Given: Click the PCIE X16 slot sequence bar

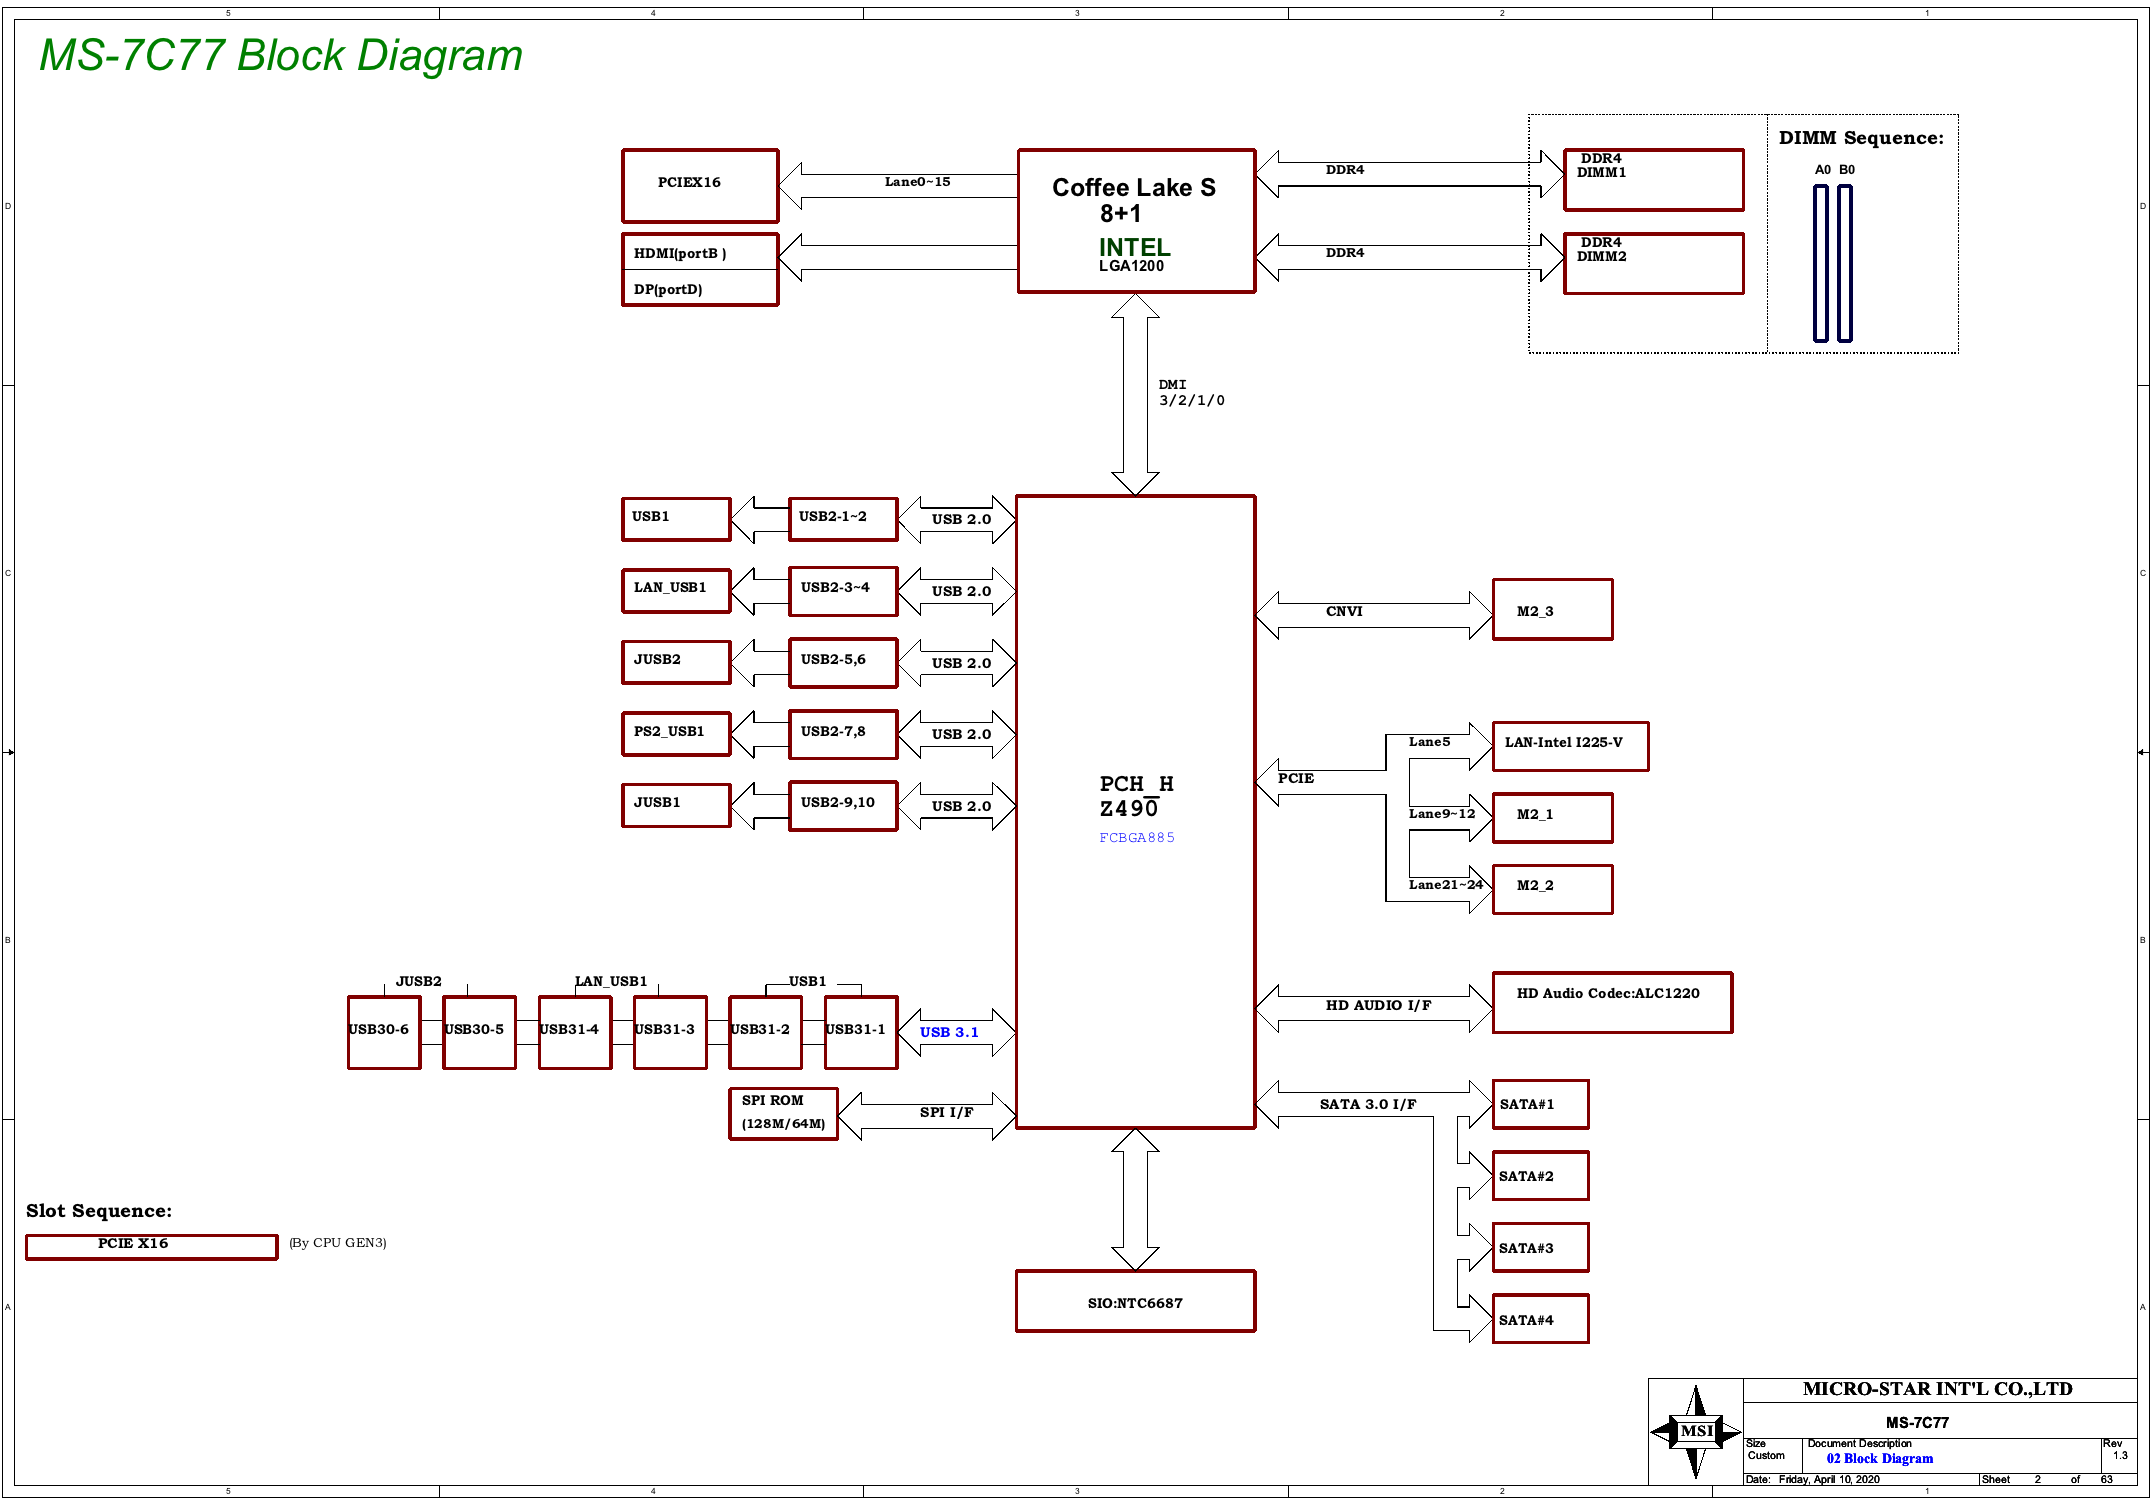Looking at the screenshot, I should pyautogui.click(x=152, y=1246).
